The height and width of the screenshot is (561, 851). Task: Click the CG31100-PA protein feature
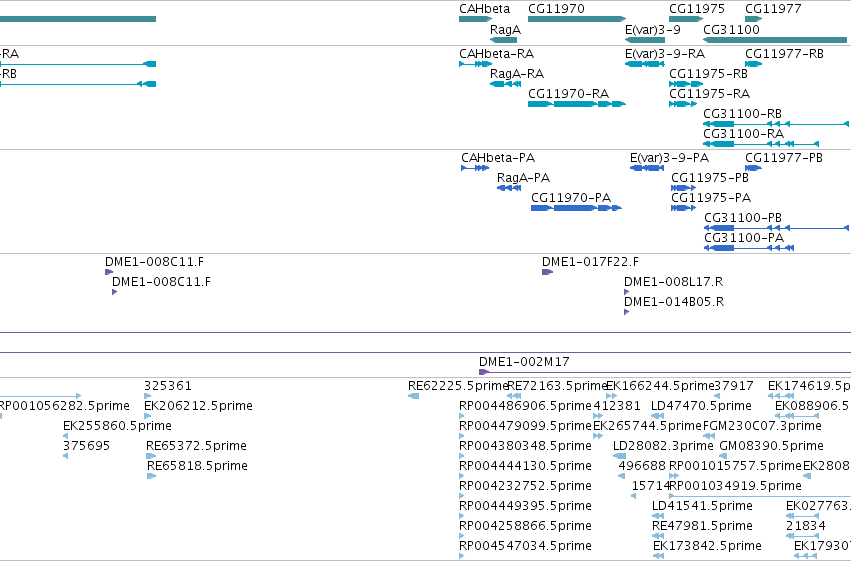[x=749, y=248]
